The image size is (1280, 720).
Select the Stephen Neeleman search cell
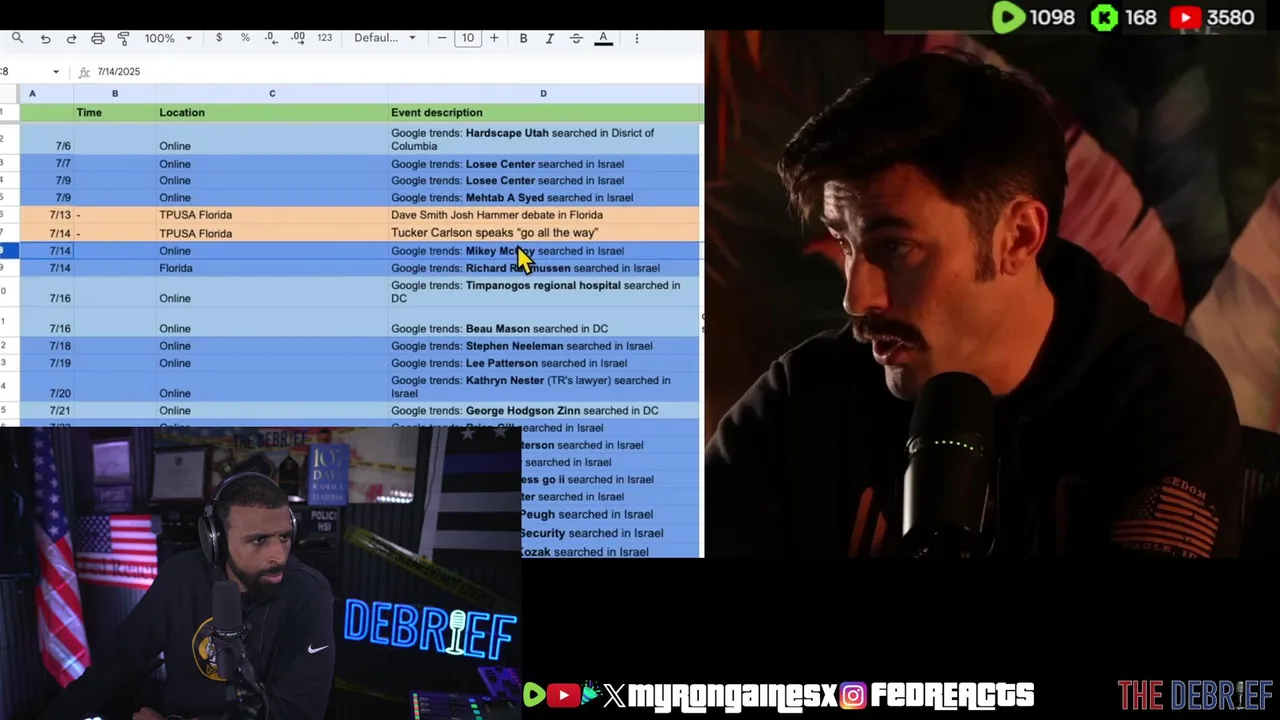click(x=544, y=346)
